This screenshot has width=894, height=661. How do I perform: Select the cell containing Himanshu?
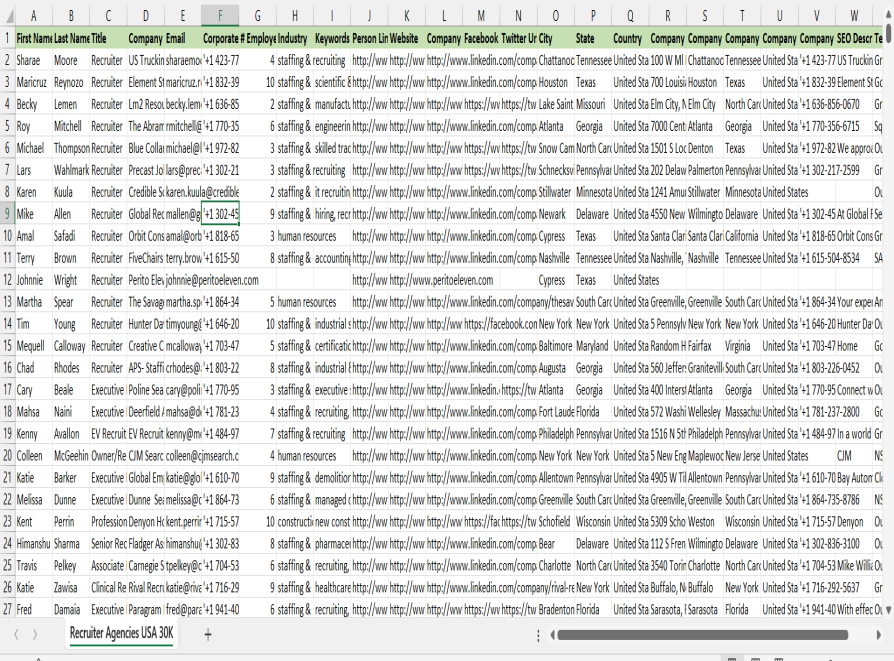pyautogui.click(x=34, y=543)
